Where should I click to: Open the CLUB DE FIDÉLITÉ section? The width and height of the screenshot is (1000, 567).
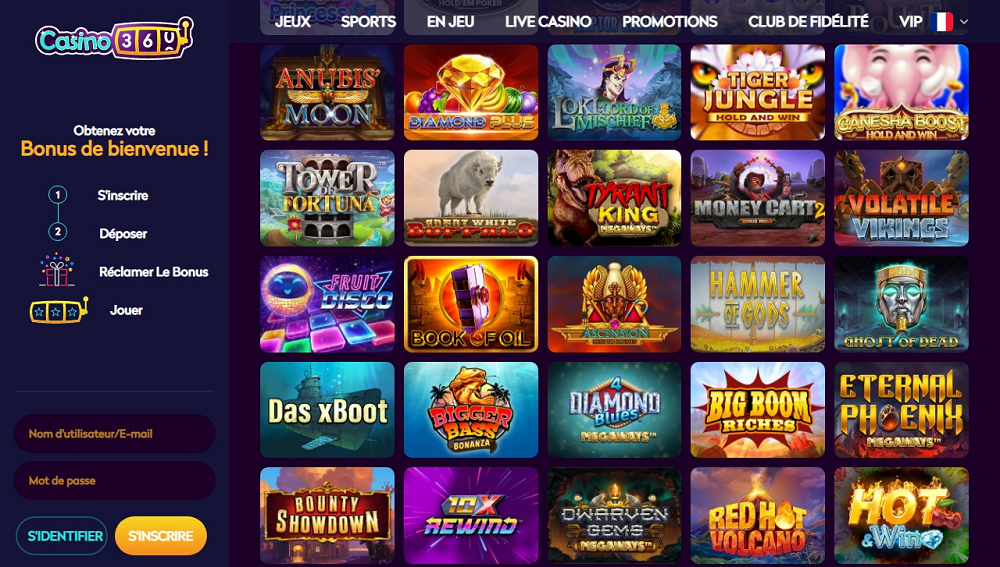[808, 22]
